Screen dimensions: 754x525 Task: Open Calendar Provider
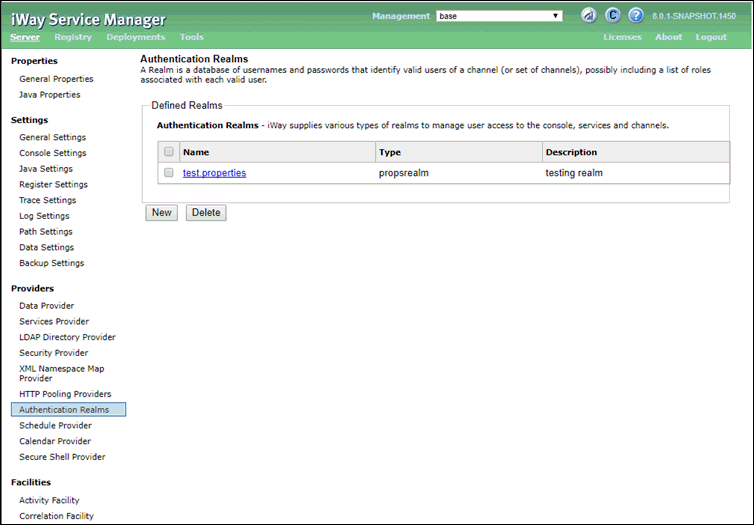(x=55, y=441)
